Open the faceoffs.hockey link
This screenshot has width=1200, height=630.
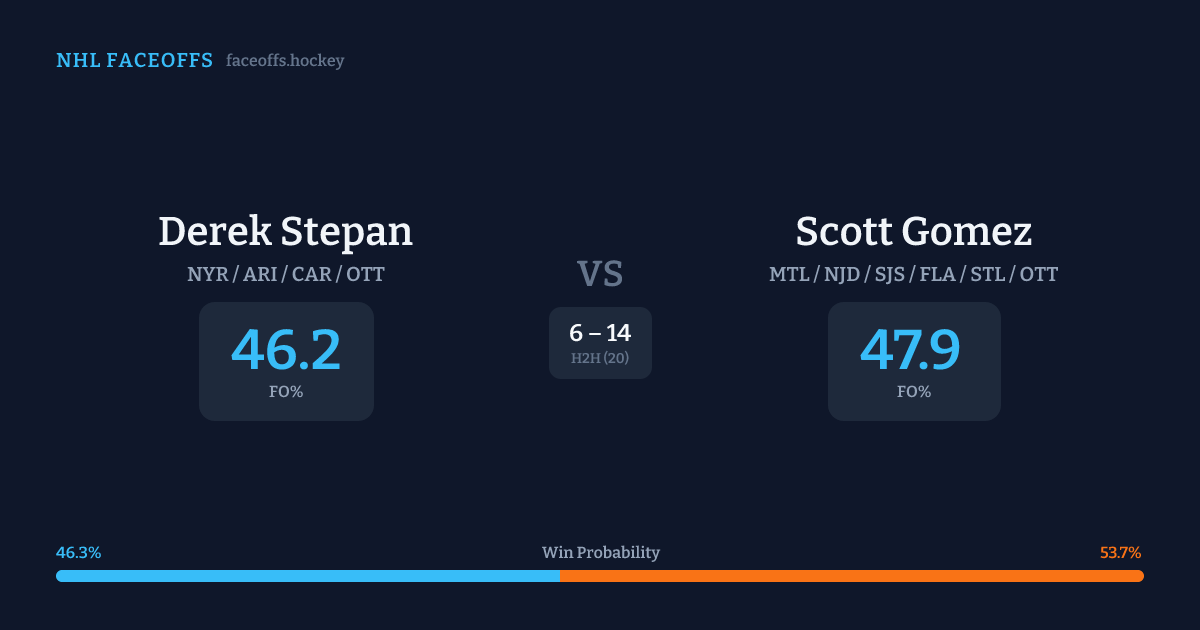(285, 61)
